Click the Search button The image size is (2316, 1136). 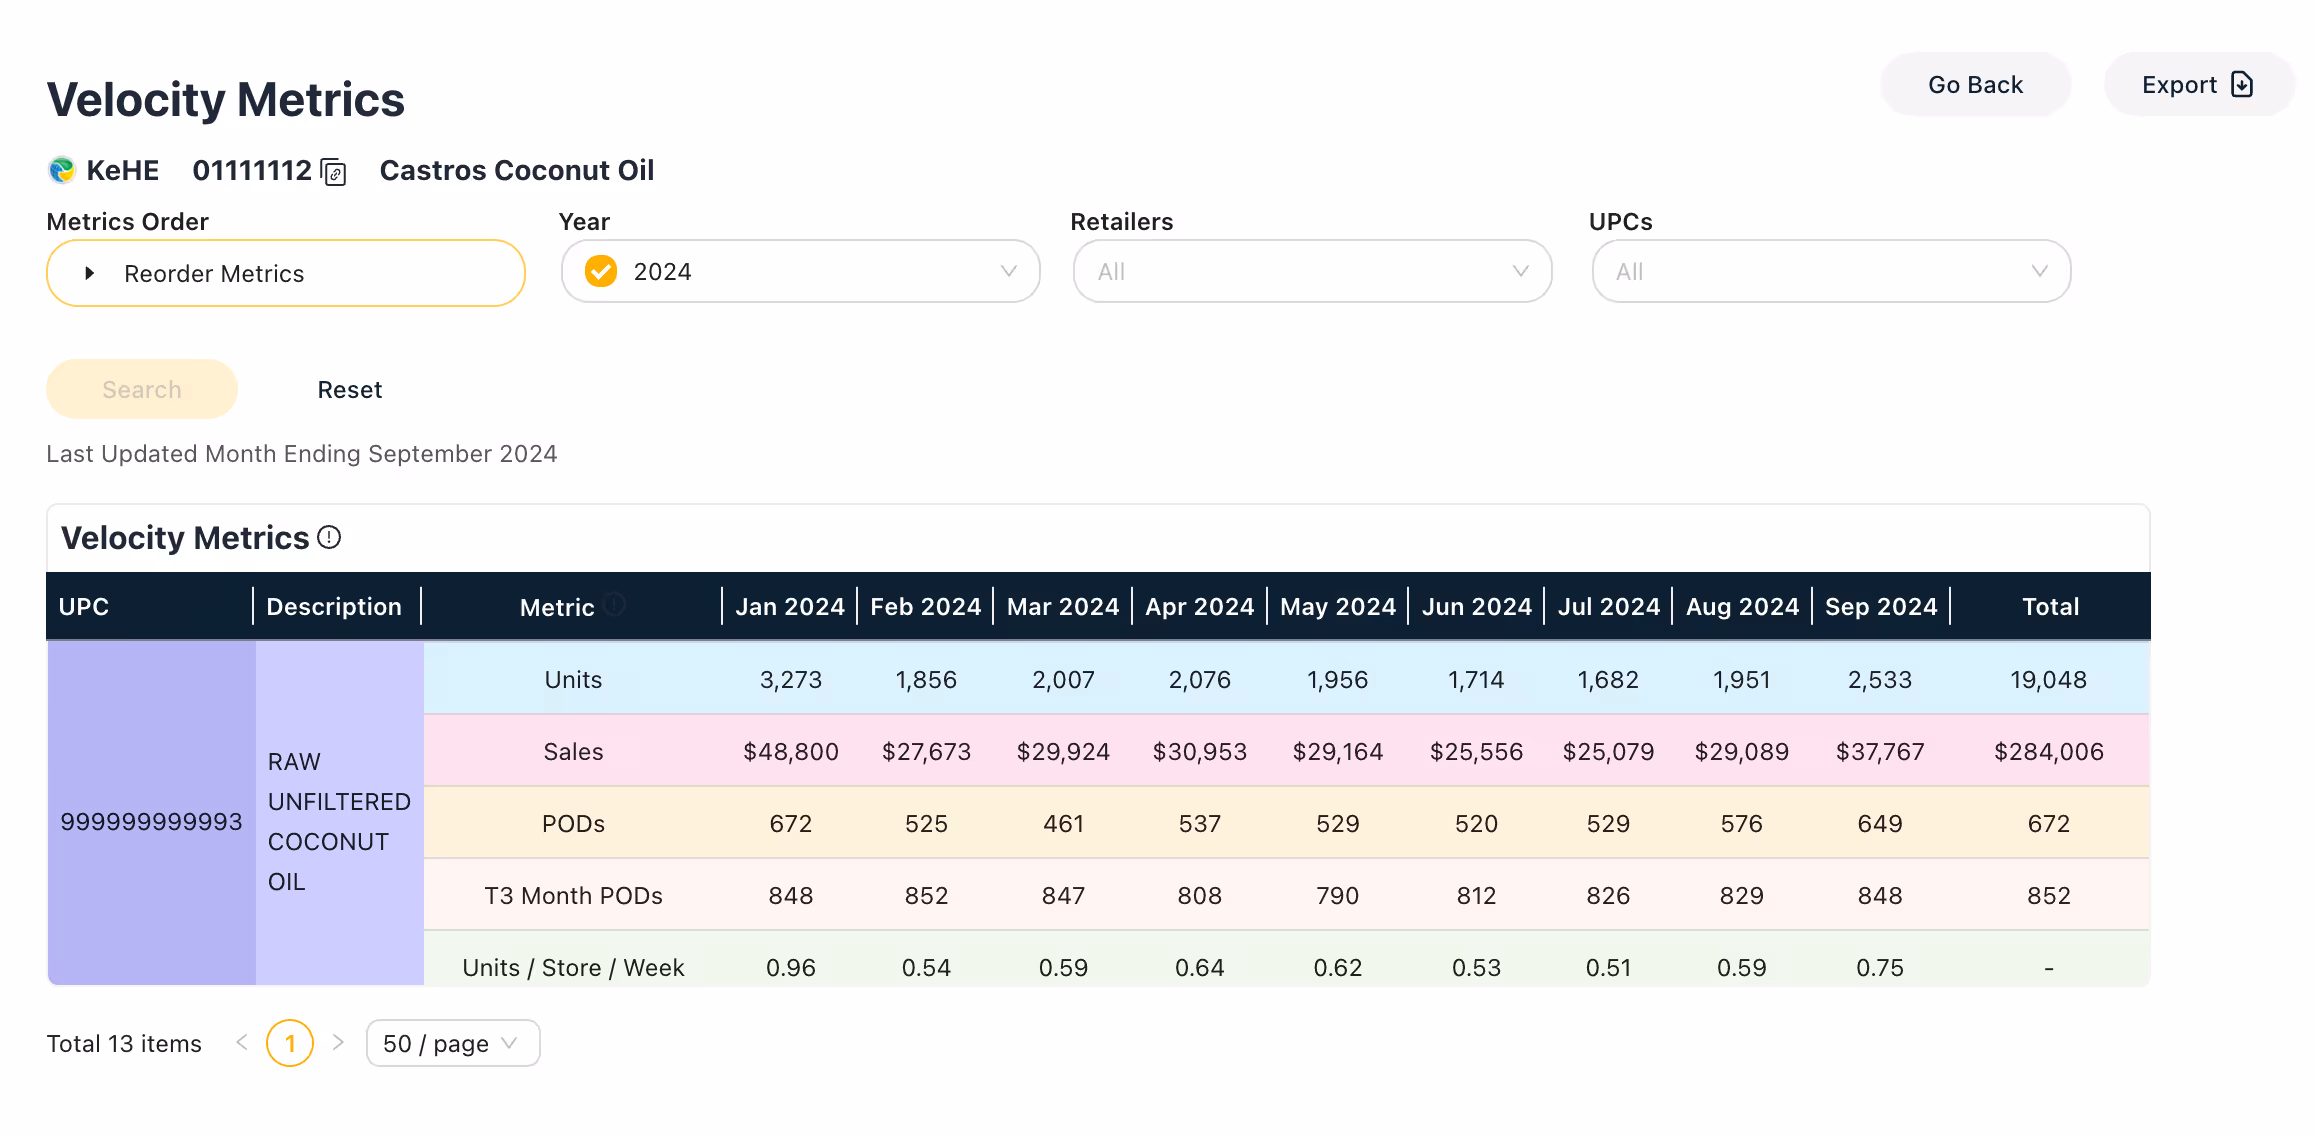(142, 390)
